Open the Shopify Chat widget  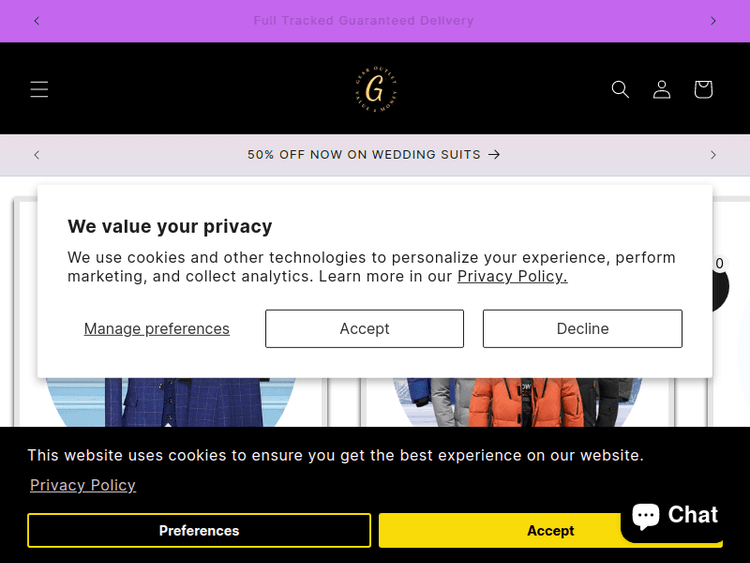click(x=674, y=516)
